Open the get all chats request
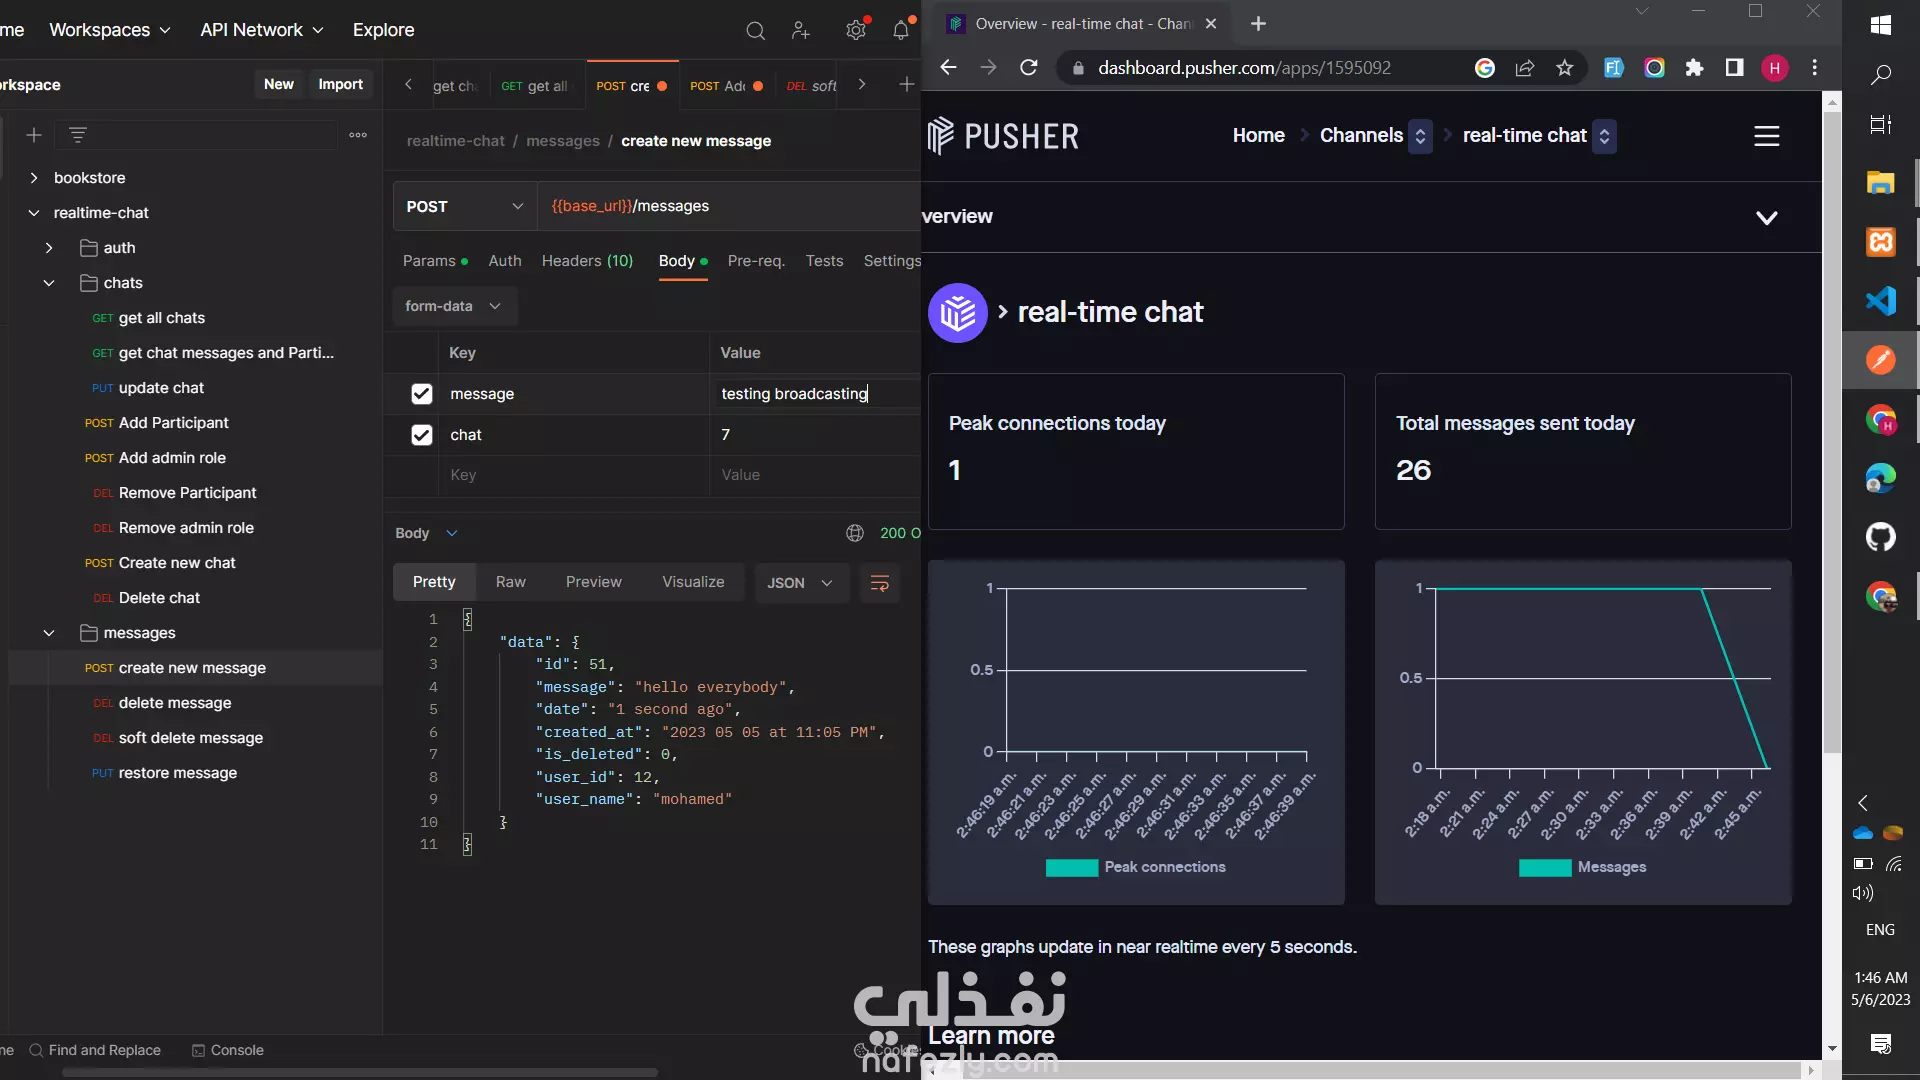 161,318
